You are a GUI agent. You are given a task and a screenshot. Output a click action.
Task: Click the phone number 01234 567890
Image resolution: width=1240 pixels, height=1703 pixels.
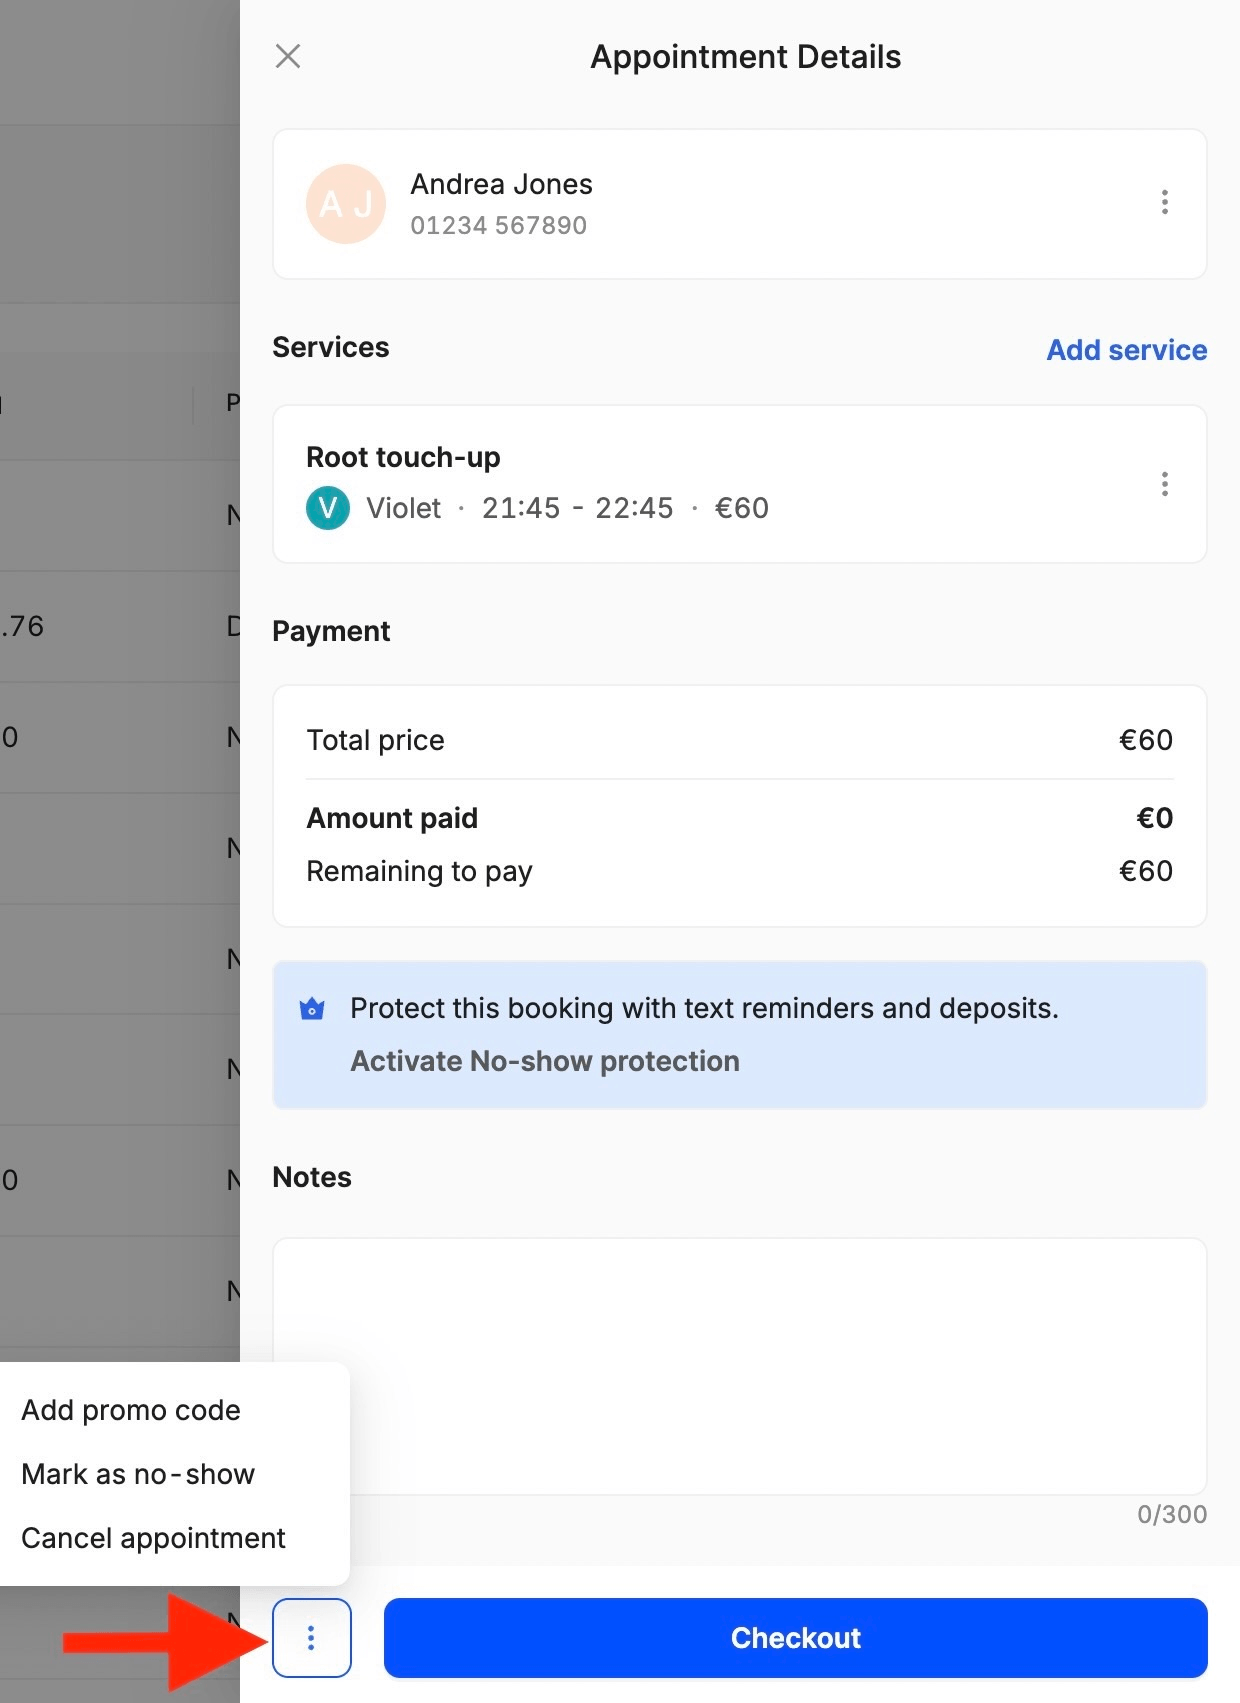tap(498, 226)
